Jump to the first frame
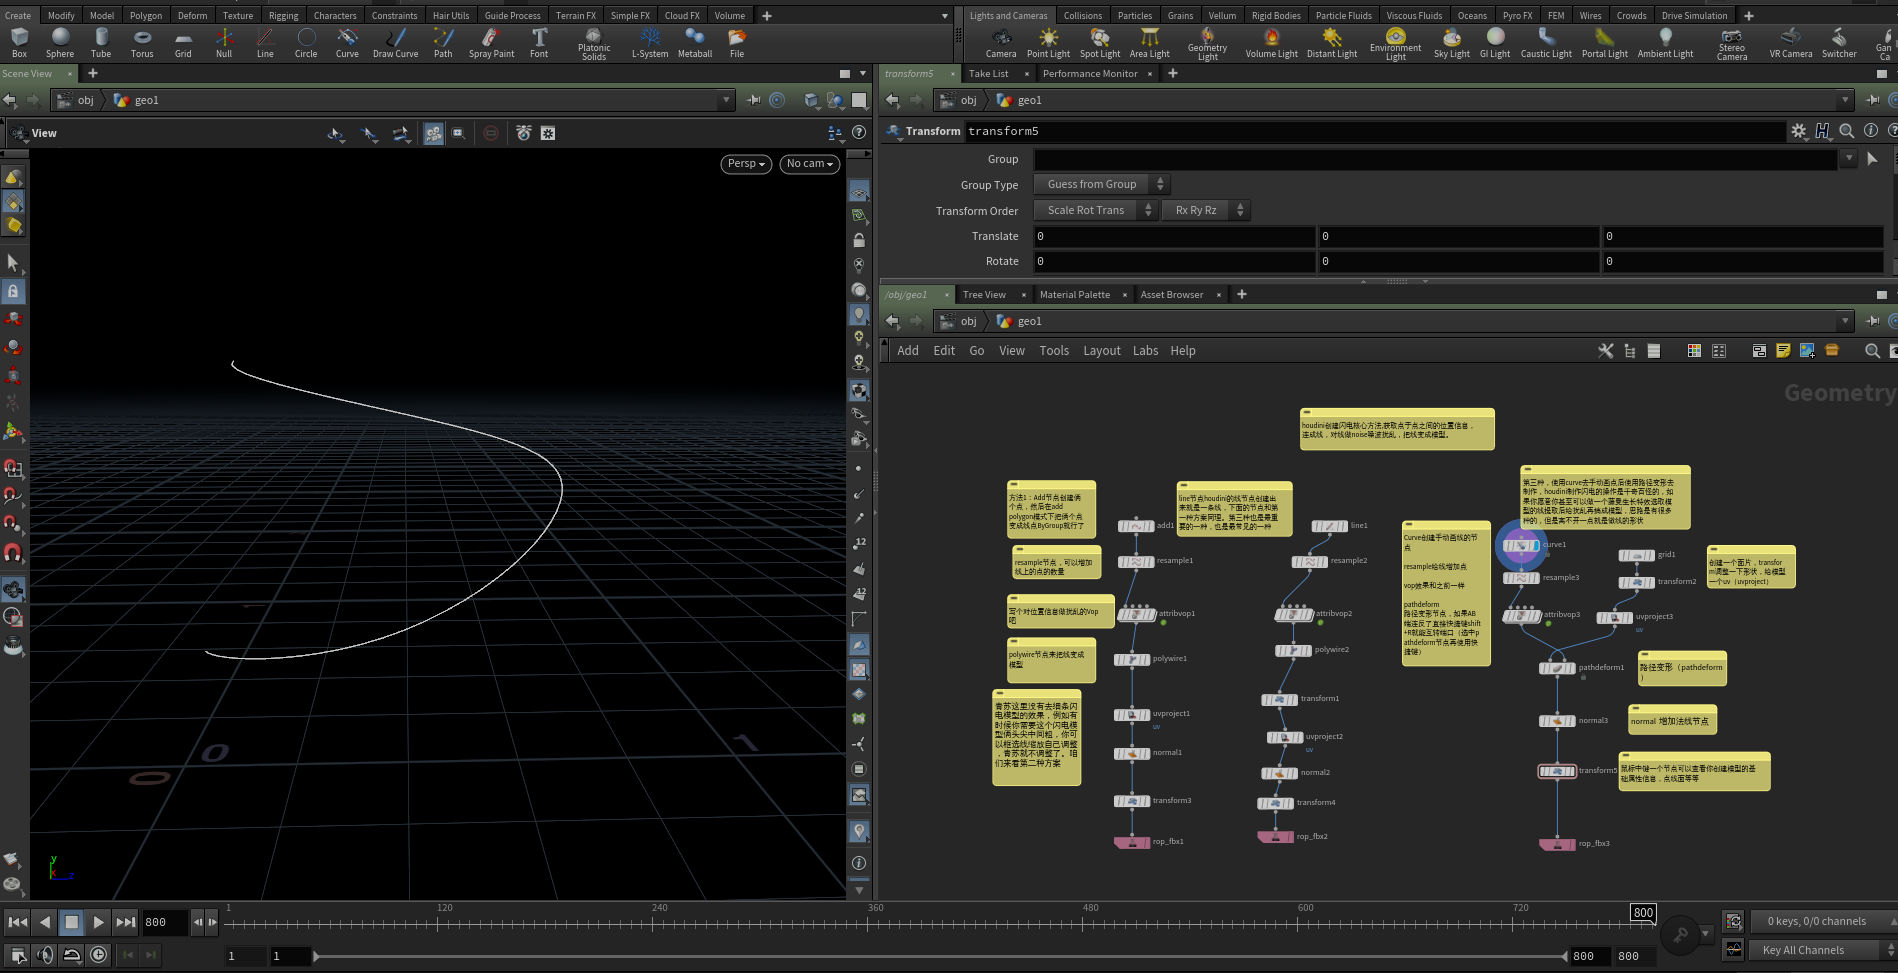This screenshot has height=973, width=1898. (x=17, y=922)
